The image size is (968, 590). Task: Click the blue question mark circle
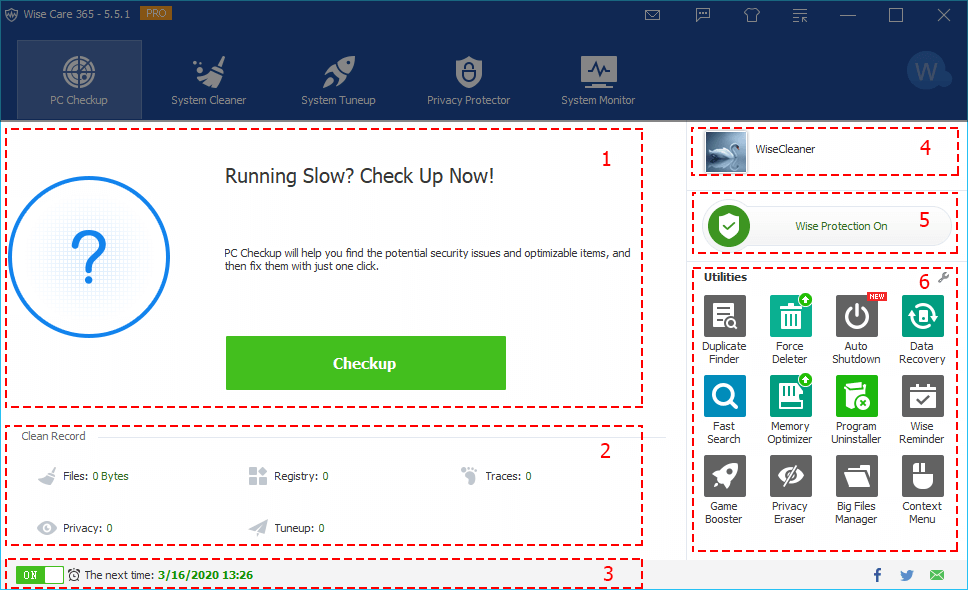tap(90, 257)
